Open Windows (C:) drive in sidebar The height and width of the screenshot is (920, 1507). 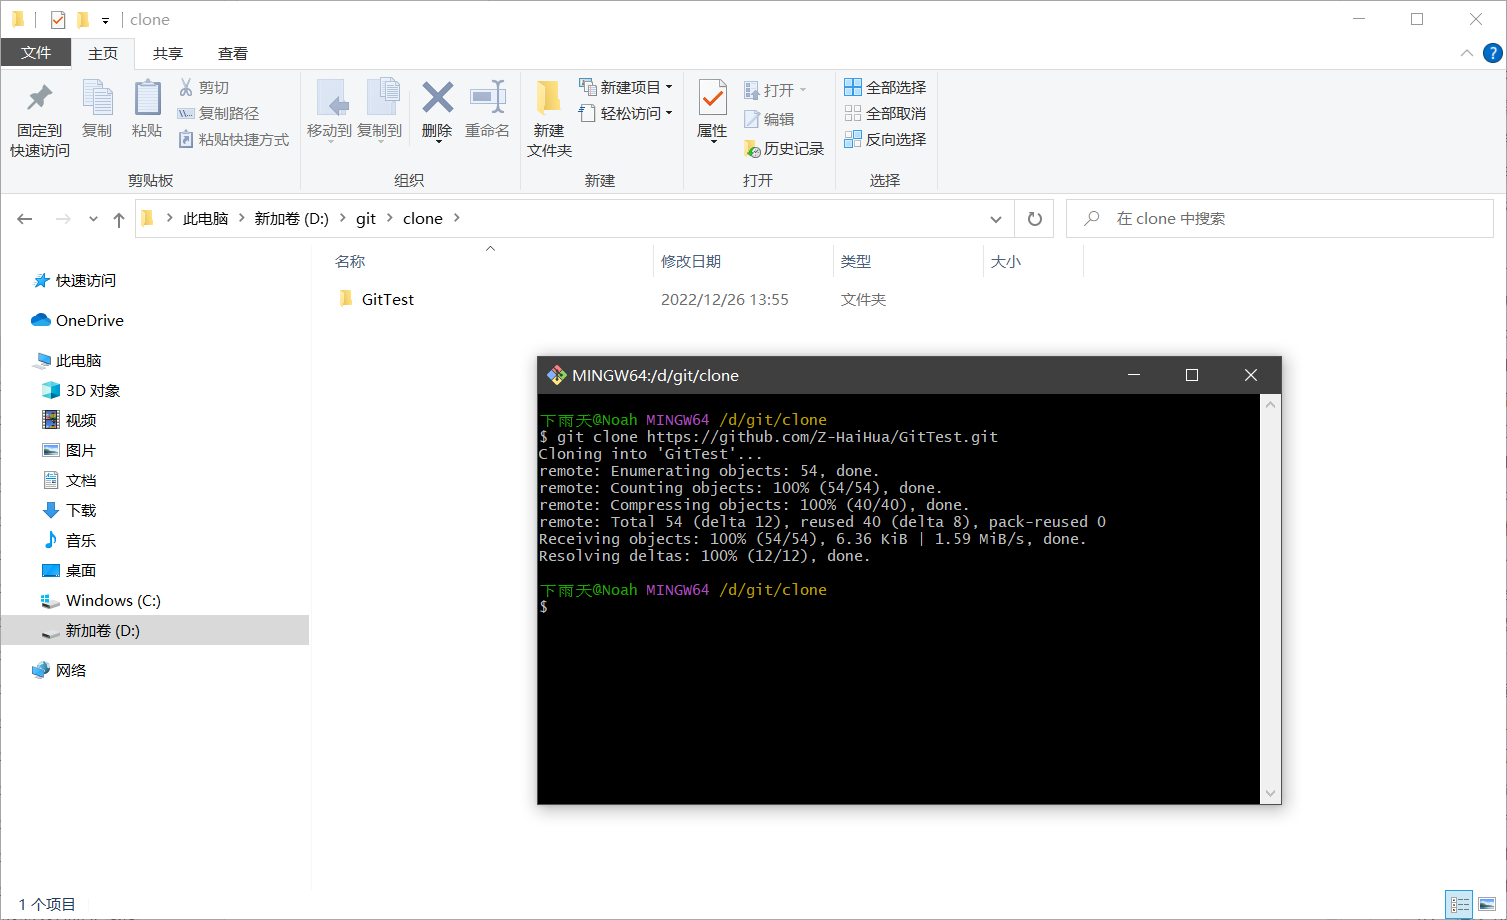click(x=113, y=601)
